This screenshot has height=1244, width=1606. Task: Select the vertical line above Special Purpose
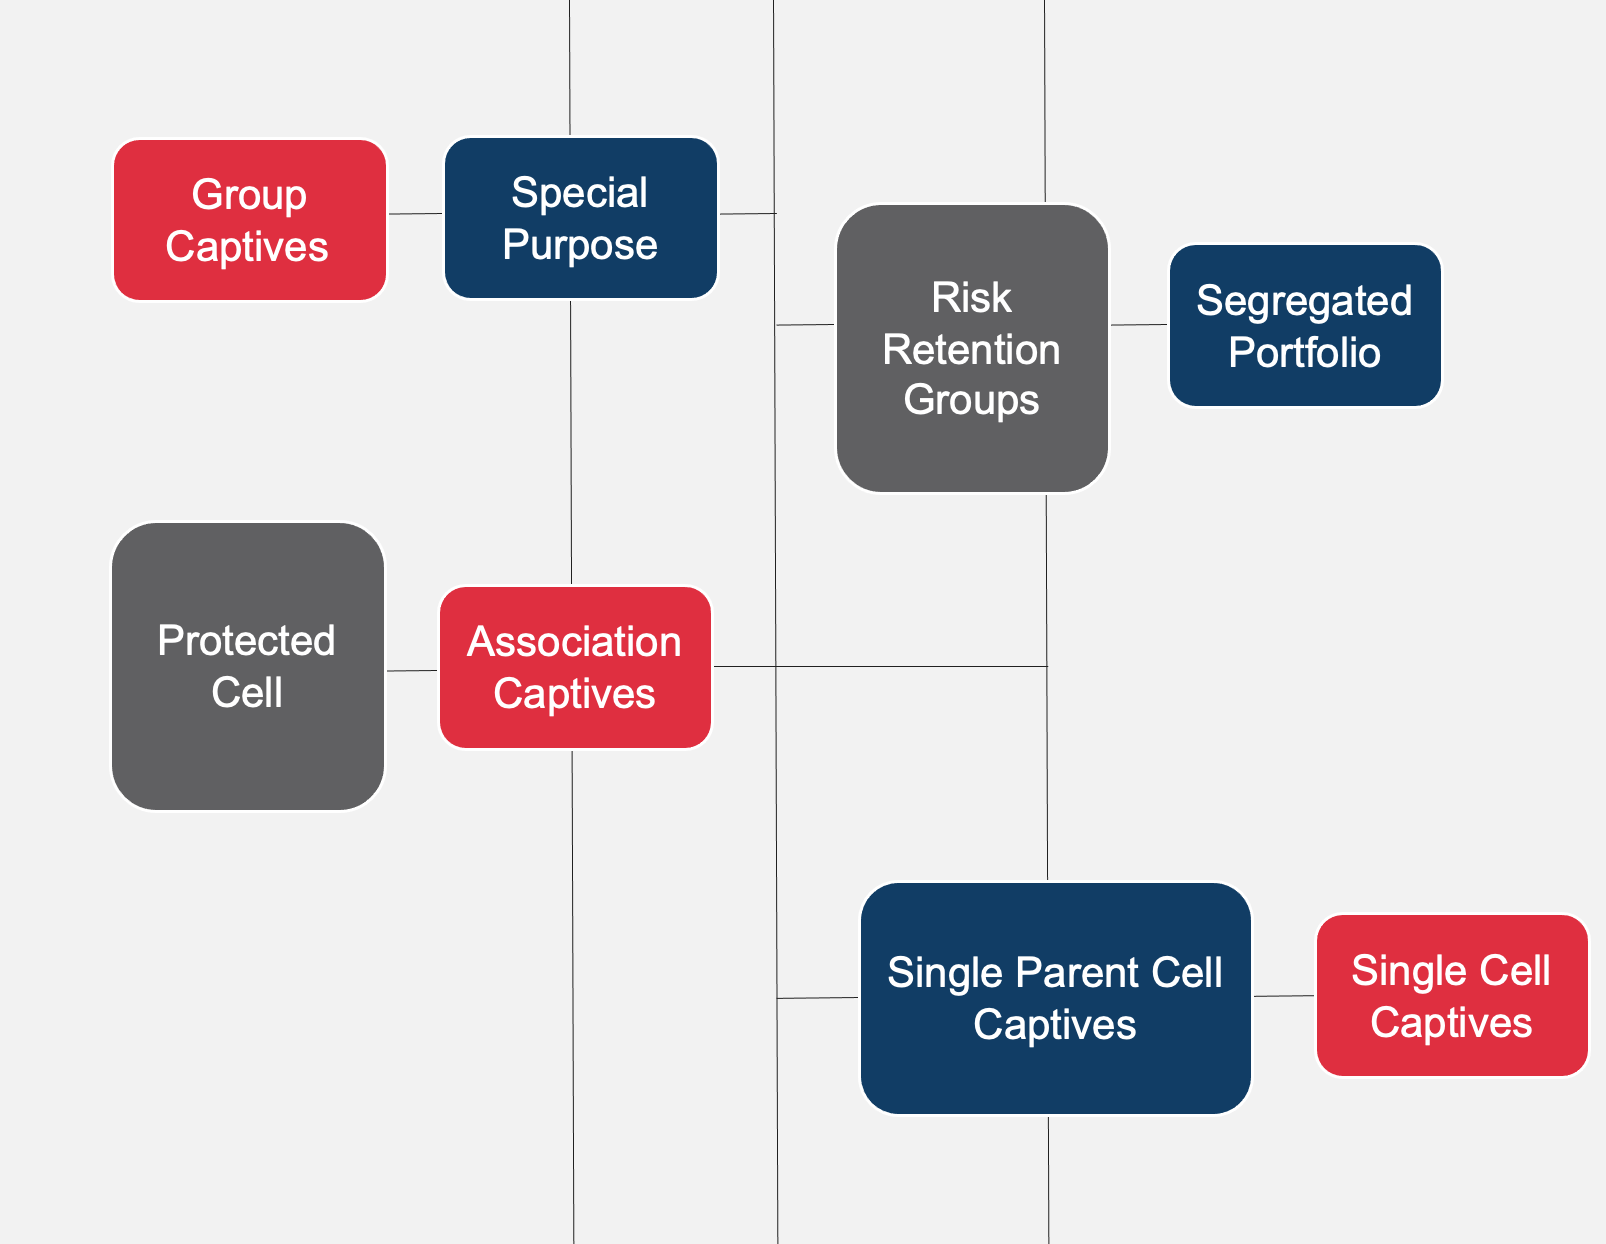(x=570, y=66)
